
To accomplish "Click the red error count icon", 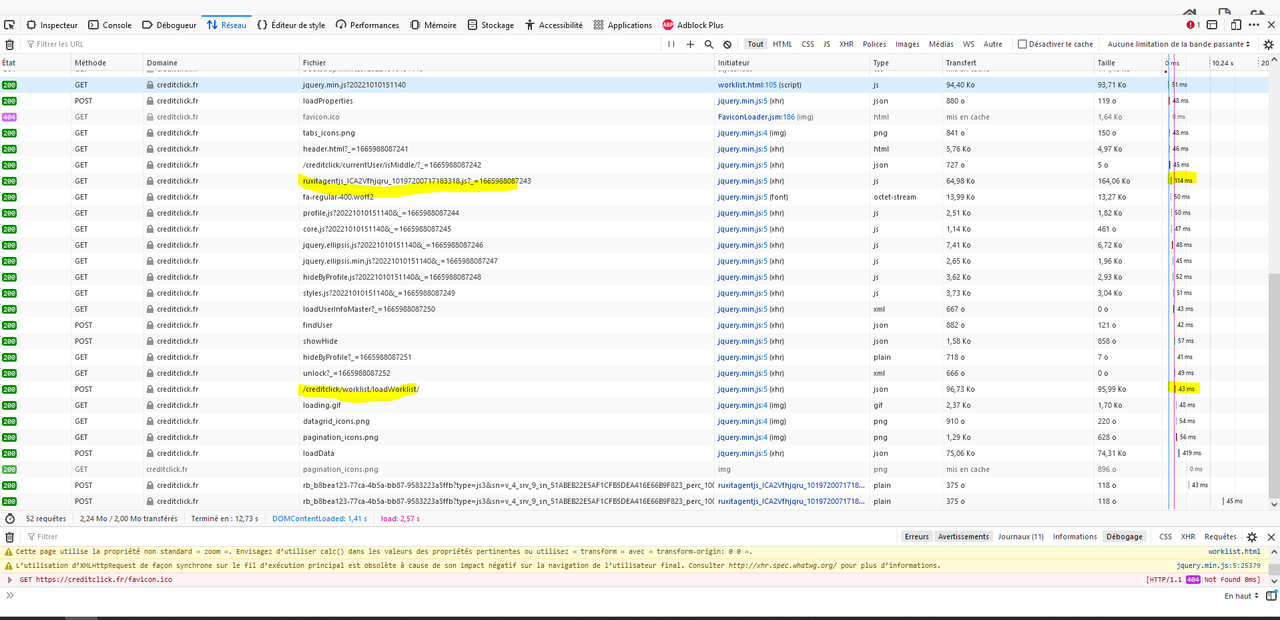I will pos(1193,25).
